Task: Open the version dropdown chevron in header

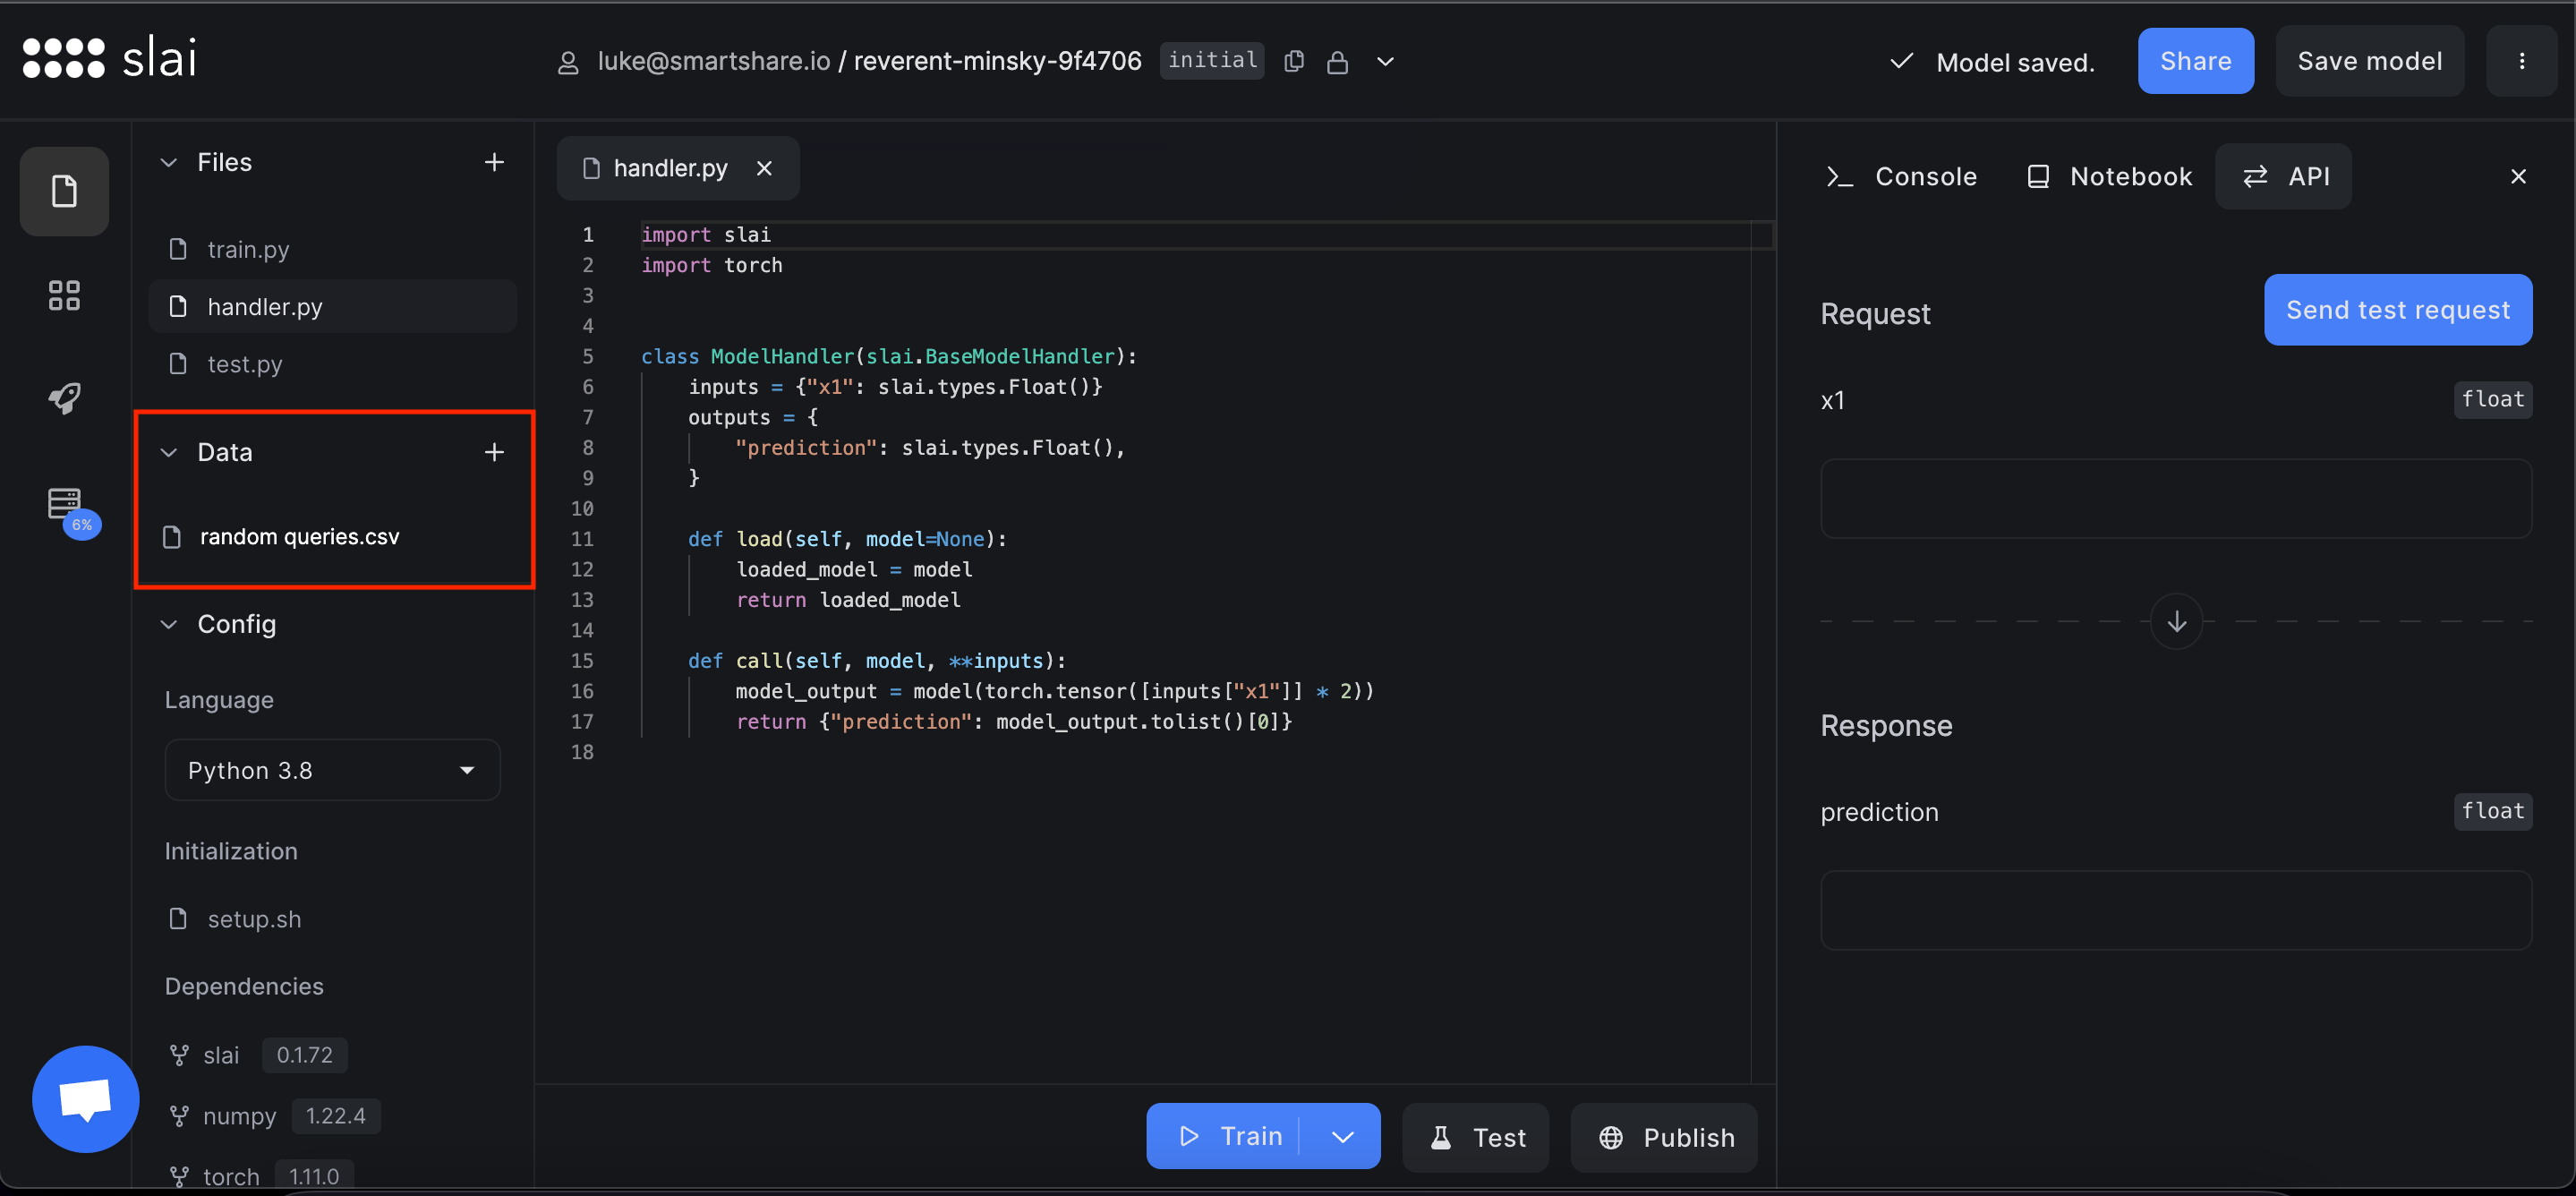Action: pos(1385,61)
